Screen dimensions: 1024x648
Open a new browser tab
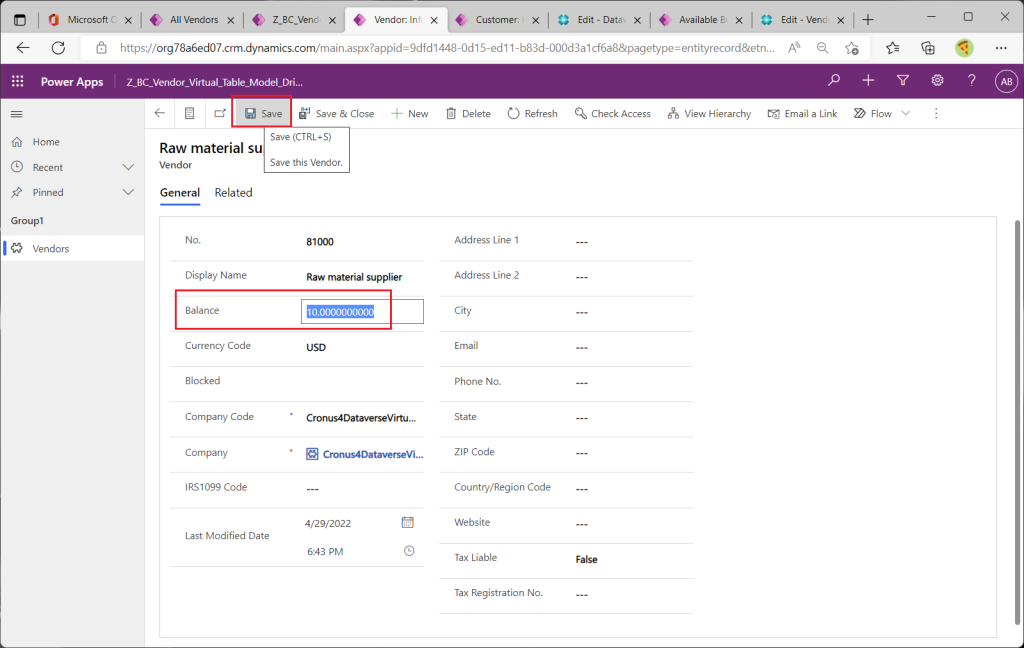867,20
